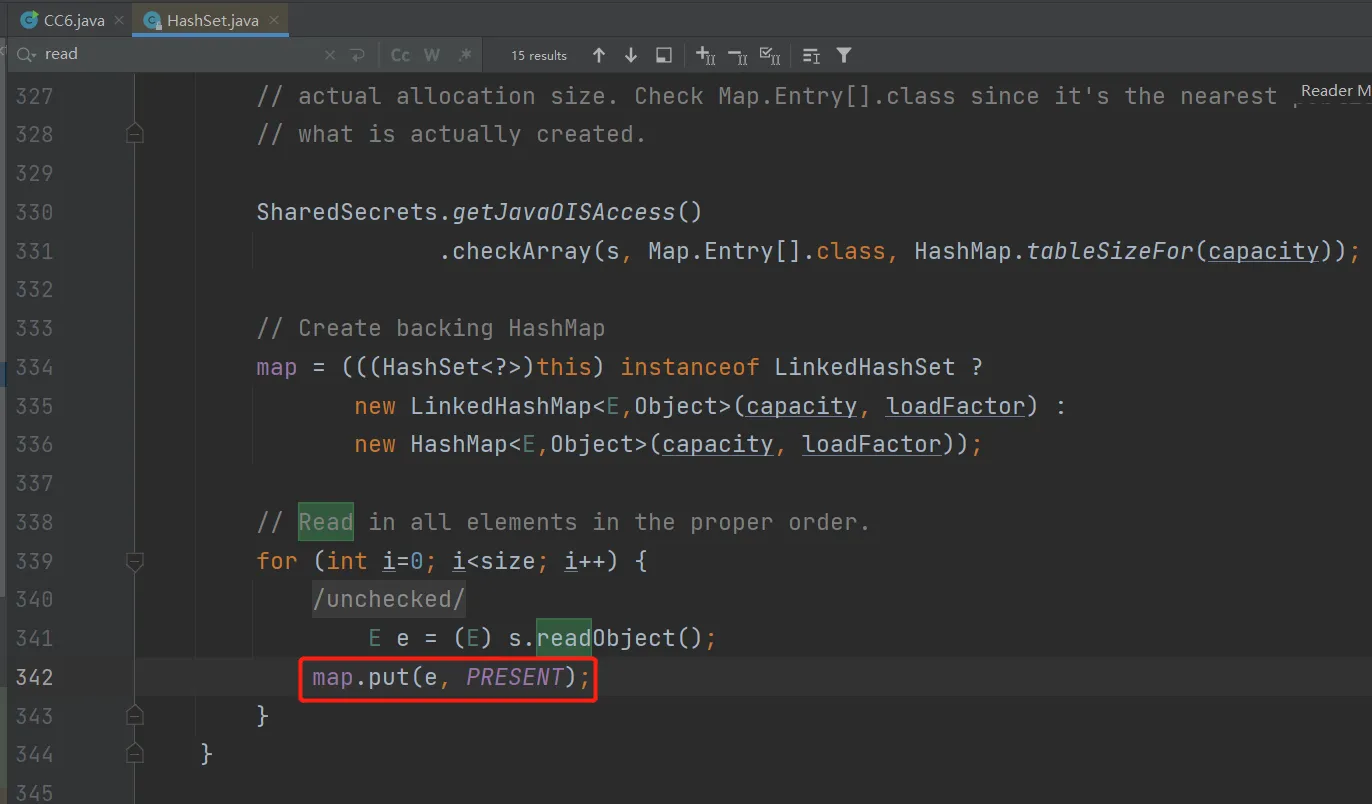Toggle search in selection only
Viewport: 1372px width, 804px height.
811,56
